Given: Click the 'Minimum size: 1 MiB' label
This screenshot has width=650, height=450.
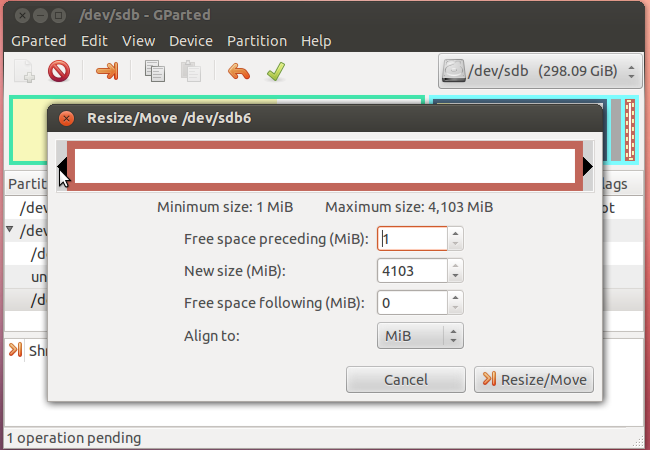Looking at the screenshot, I should [225, 207].
